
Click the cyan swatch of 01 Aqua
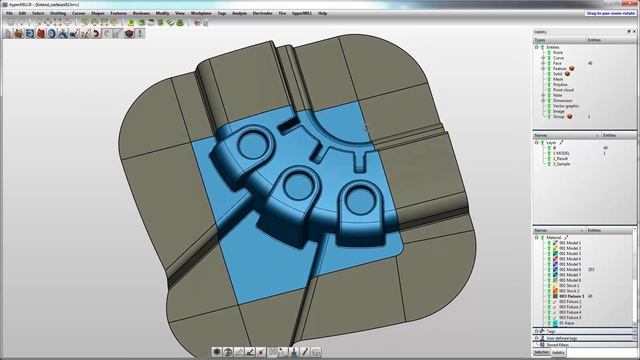(555, 323)
